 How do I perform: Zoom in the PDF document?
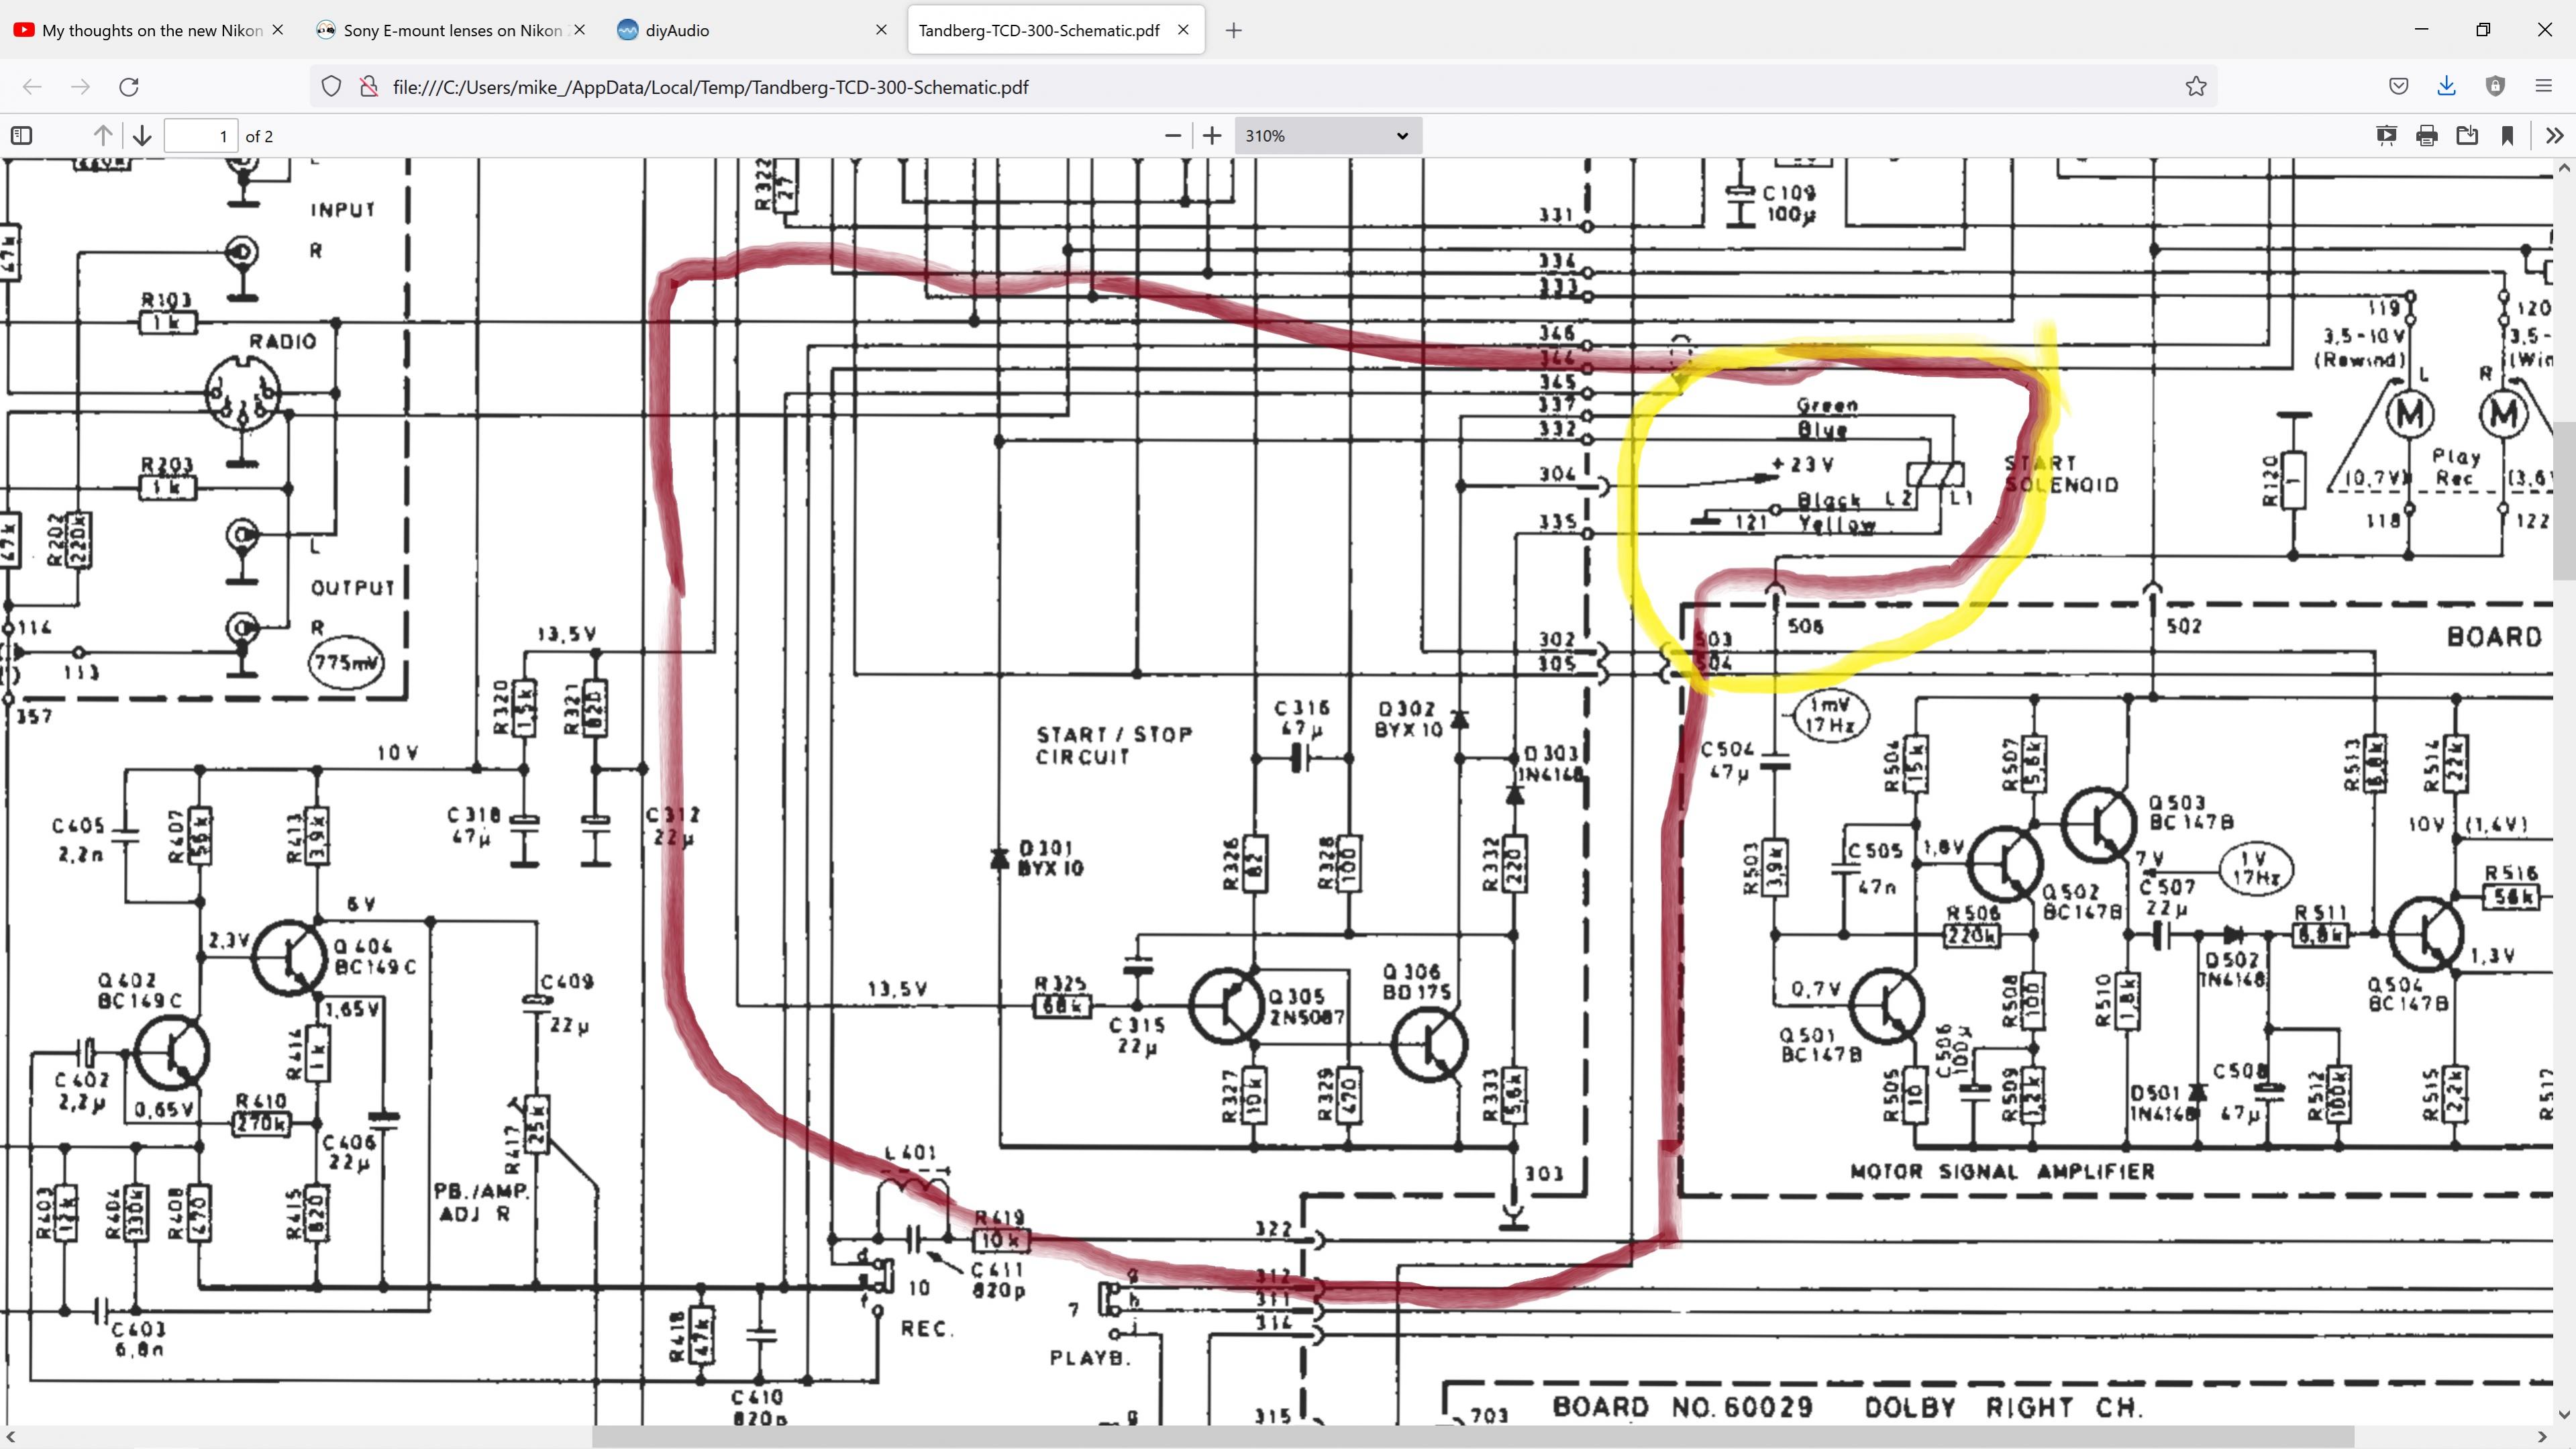[x=1212, y=136]
